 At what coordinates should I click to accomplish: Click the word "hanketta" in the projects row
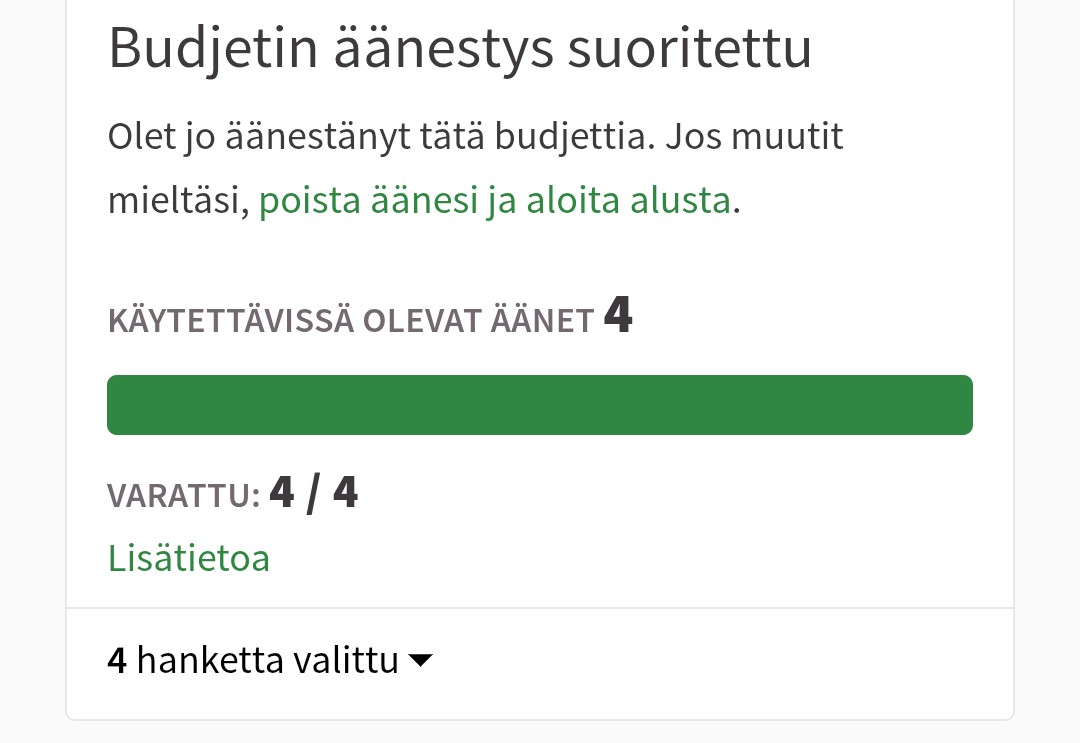tap(213, 661)
